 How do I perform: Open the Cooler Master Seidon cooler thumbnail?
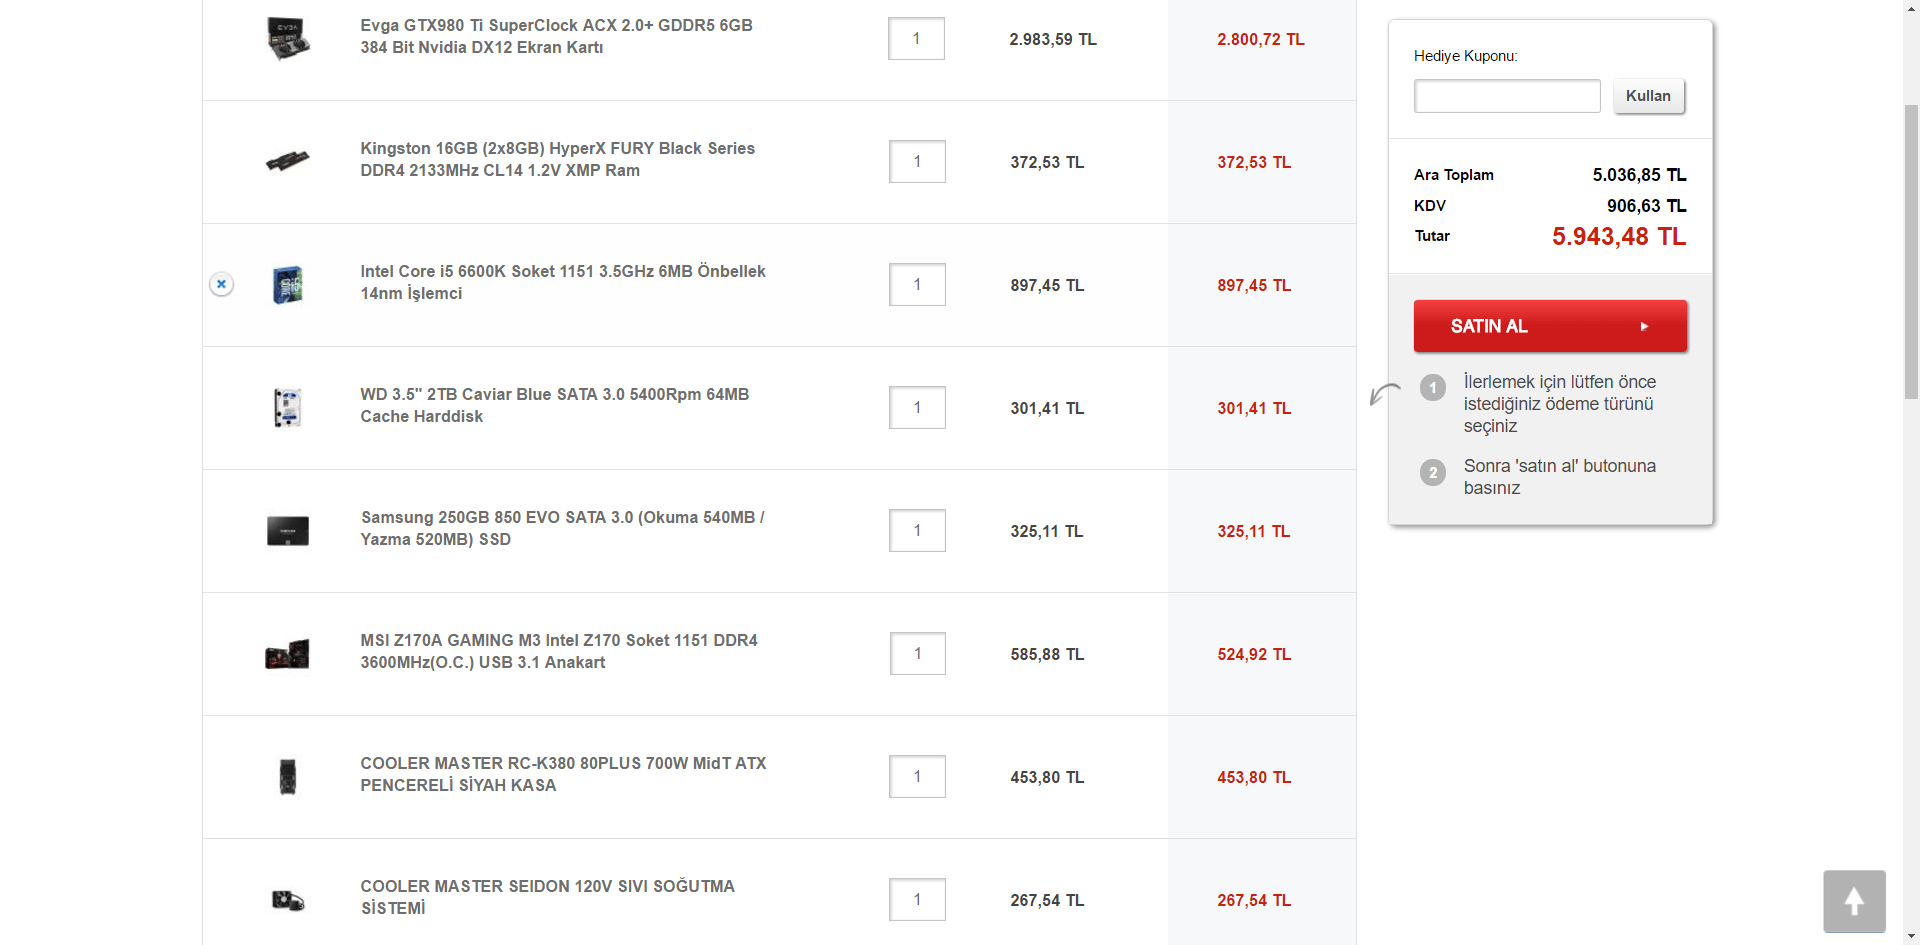click(288, 900)
